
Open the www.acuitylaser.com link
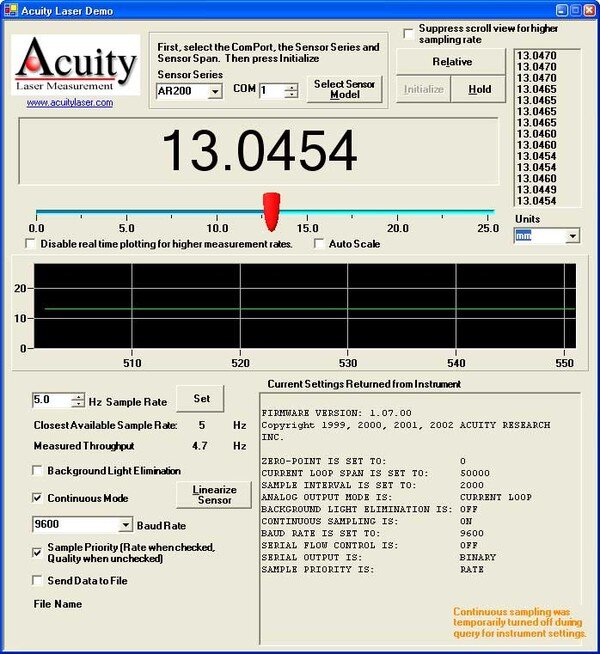(70, 103)
